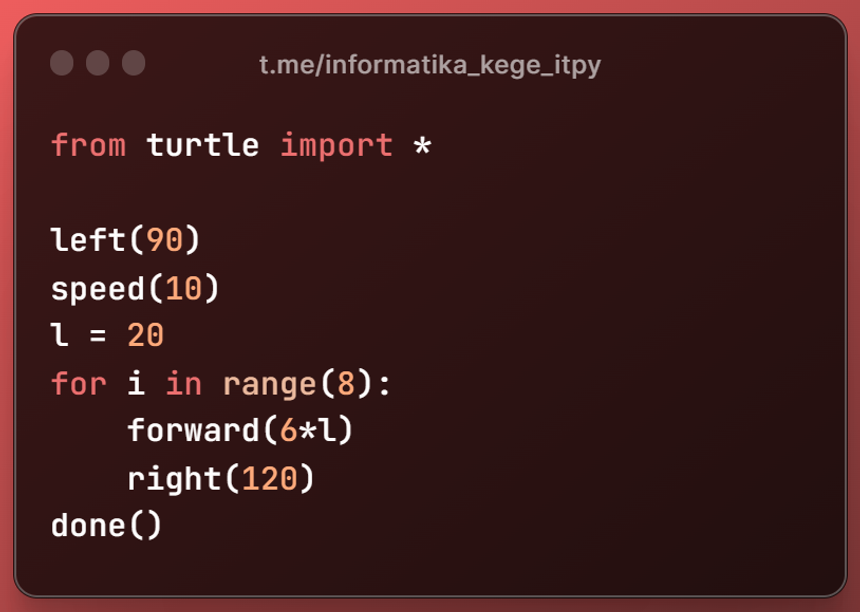This screenshot has width=860, height=612.
Task: Click the number 90 in left call
Action: pos(164,241)
